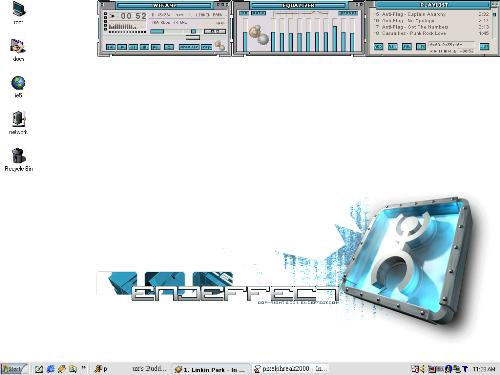Click the Winamp volume slider
Screen dimensions: 500x375
[157, 31]
